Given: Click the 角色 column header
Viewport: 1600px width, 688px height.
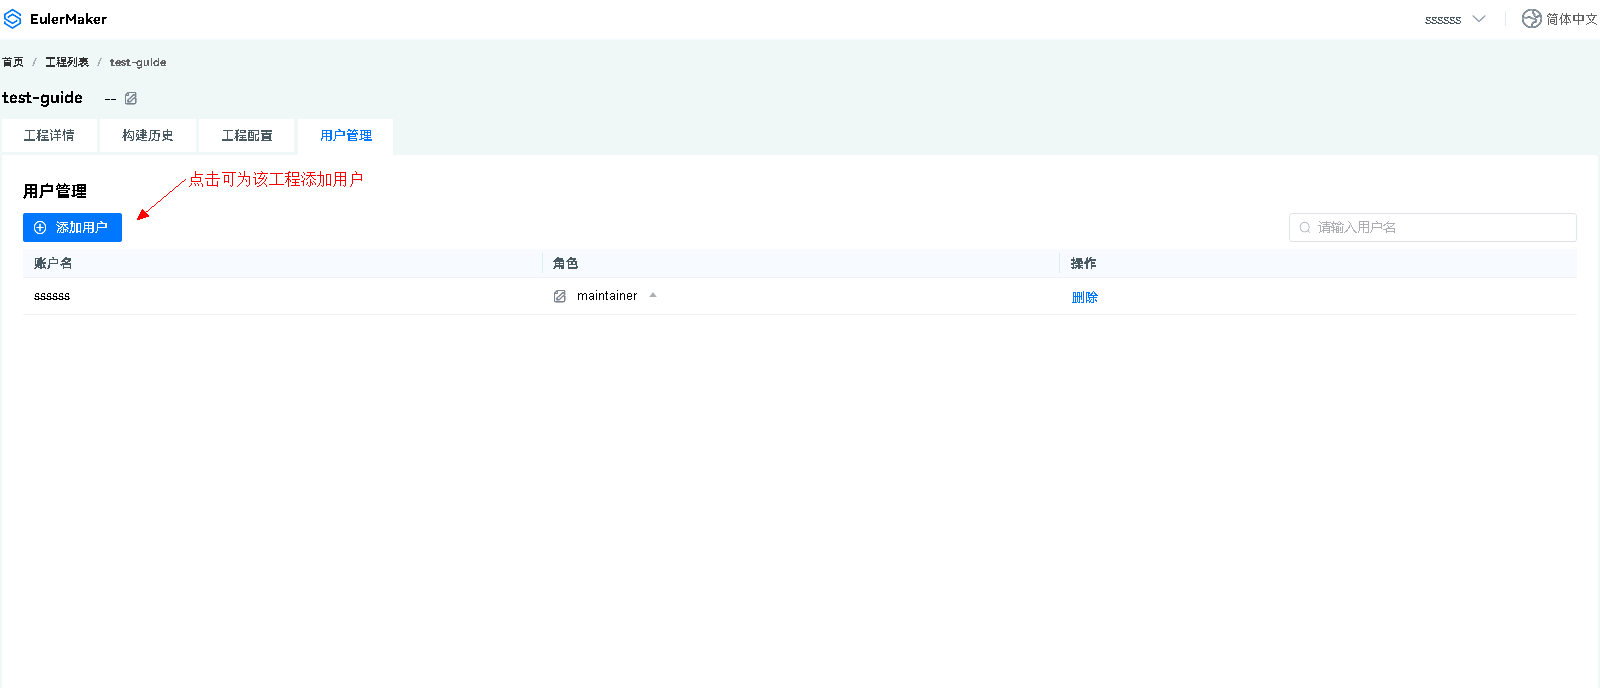Looking at the screenshot, I should coord(566,263).
